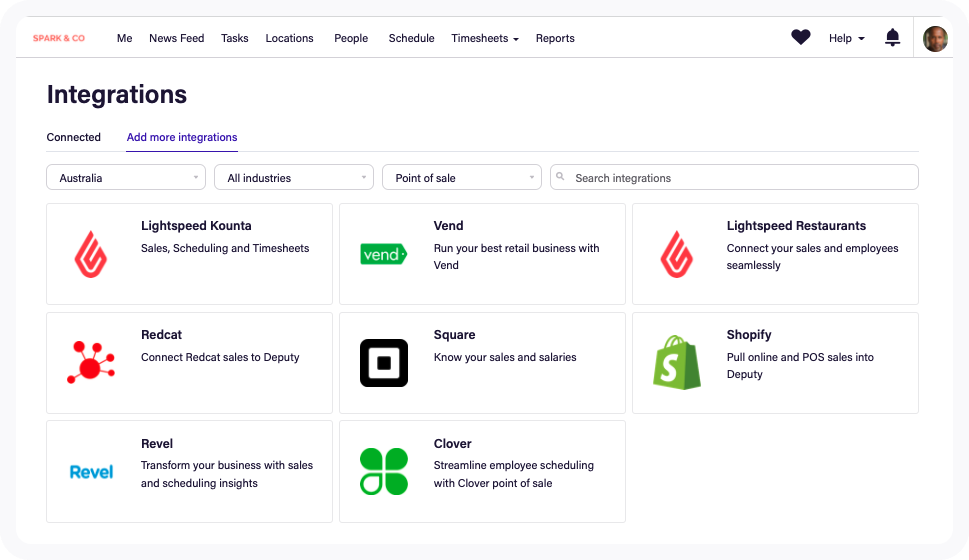Switch to the Connected tab
Screen dimensions: 969x560
[x=74, y=137]
